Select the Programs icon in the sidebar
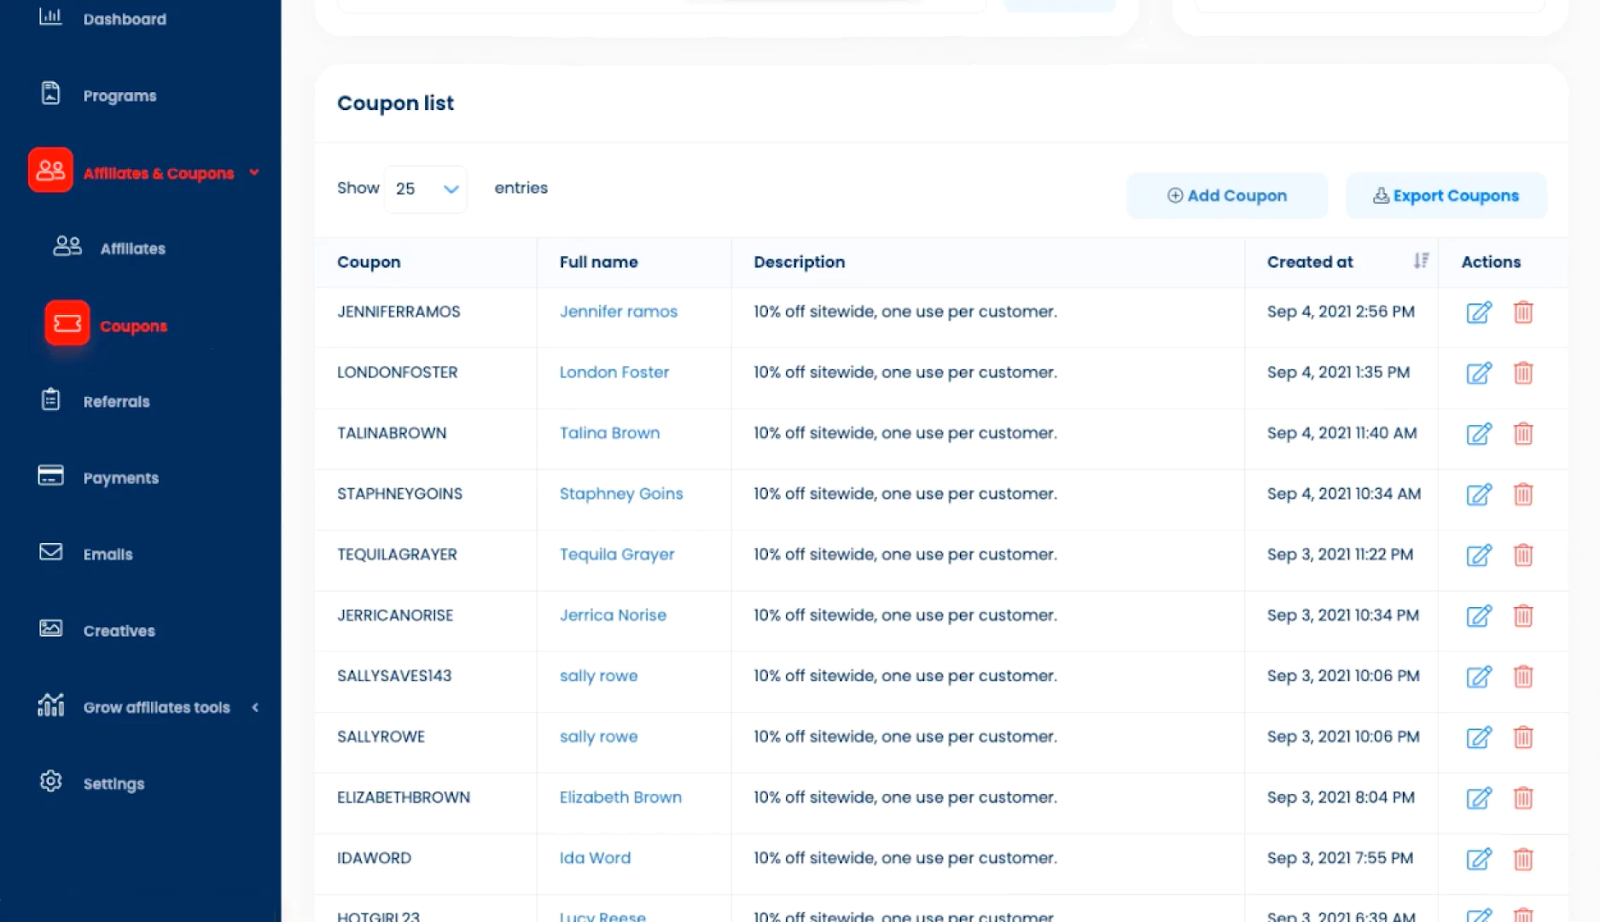1600x922 pixels. point(50,92)
